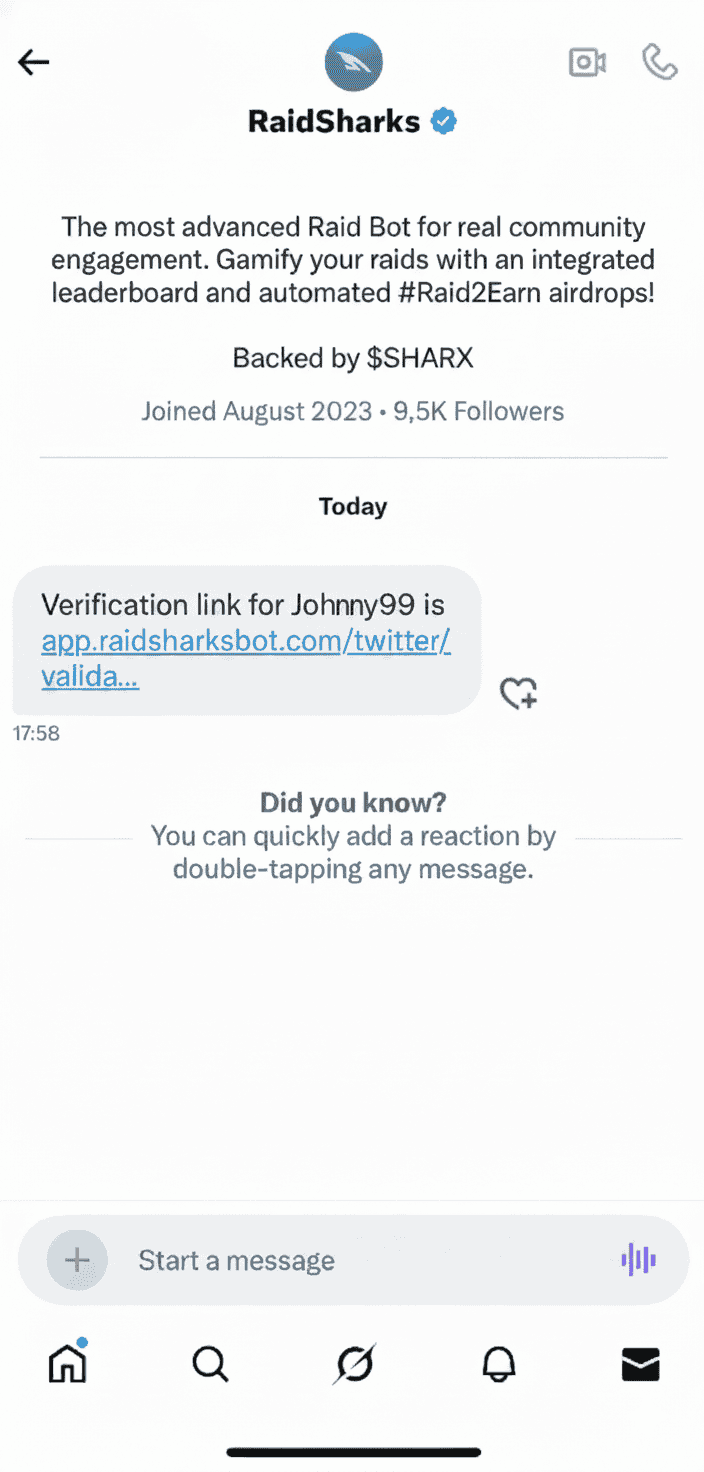Screen dimensions: 704x1472
Task: Select the Verification link message bubble
Action: click(x=246, y=606)
